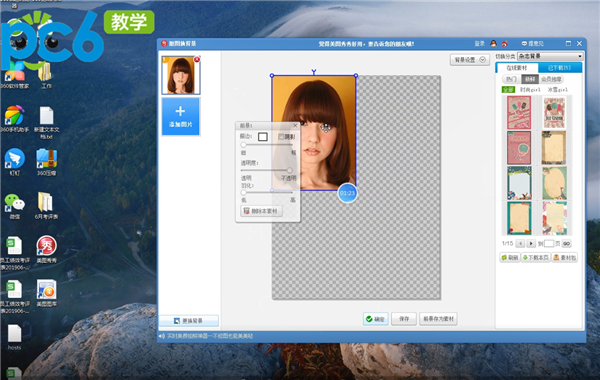Select the 会员独享 members-only filter
This screenshot has height=380, width=600.
[x=551, y=79]
